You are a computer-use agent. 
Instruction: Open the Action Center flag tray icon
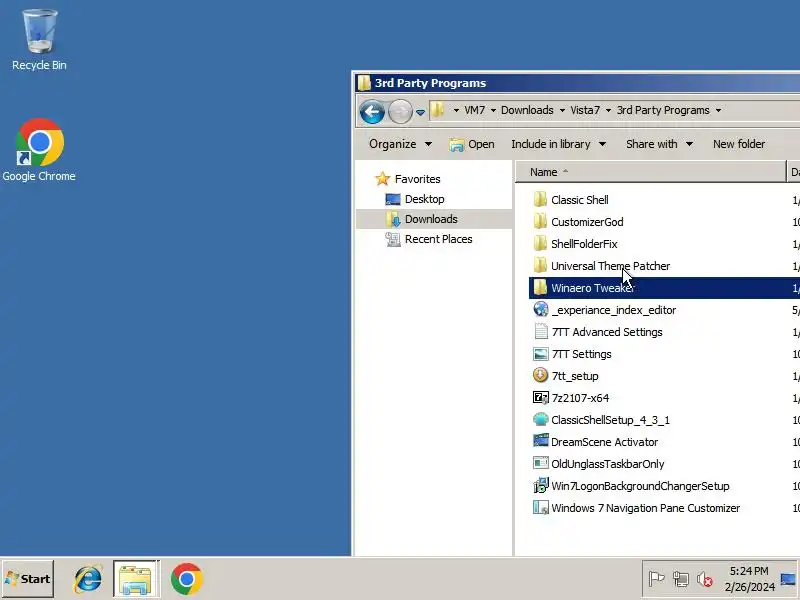[x=656, y=579]
